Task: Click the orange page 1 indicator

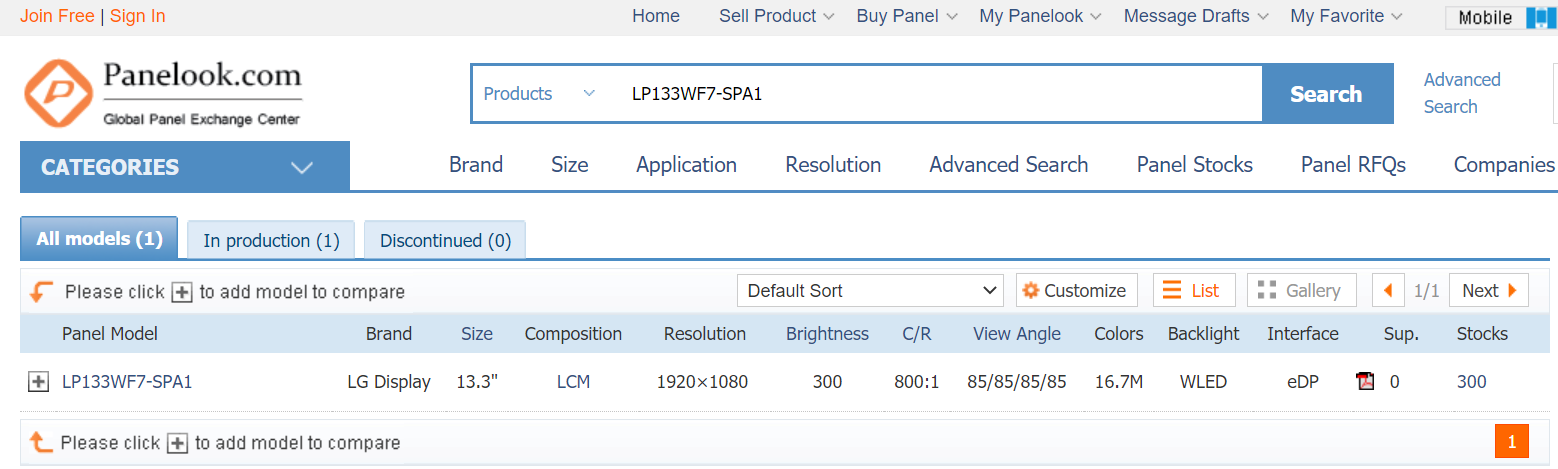Action: tap(1512, 442)
